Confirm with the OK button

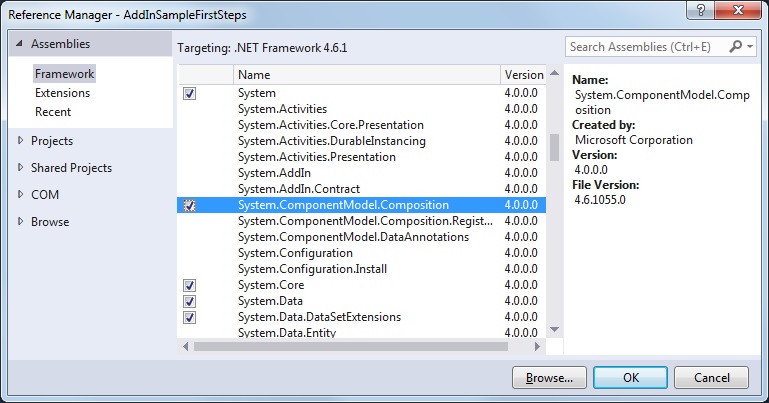pyautogui.click(x=630, y=378)
